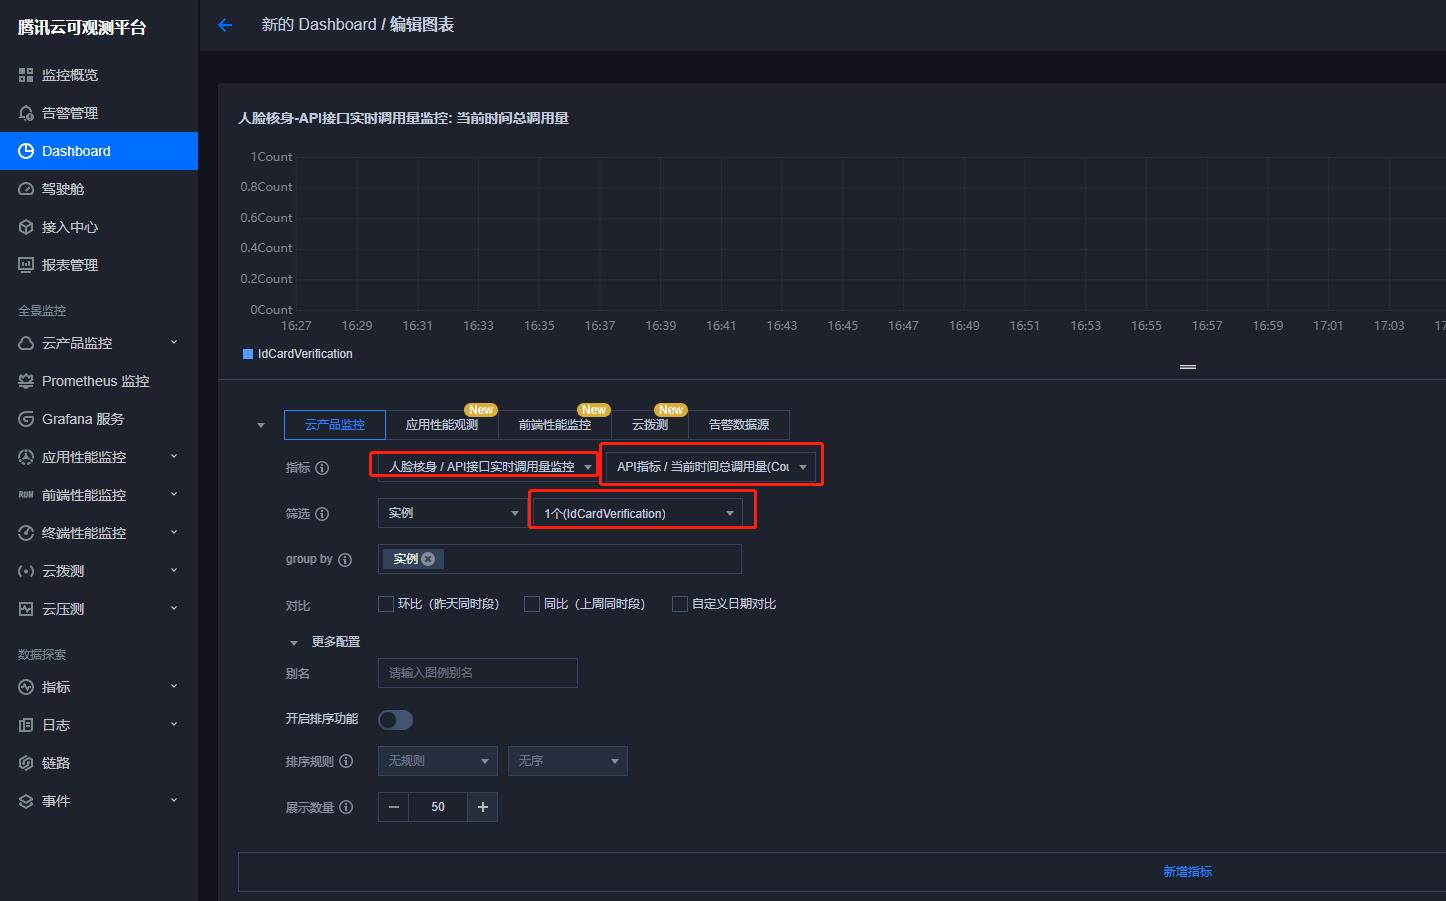This screenshot has height=901, width=1446.
Task: Switch to the 前端性能监控 data source tab
Action: coord(555,425)
